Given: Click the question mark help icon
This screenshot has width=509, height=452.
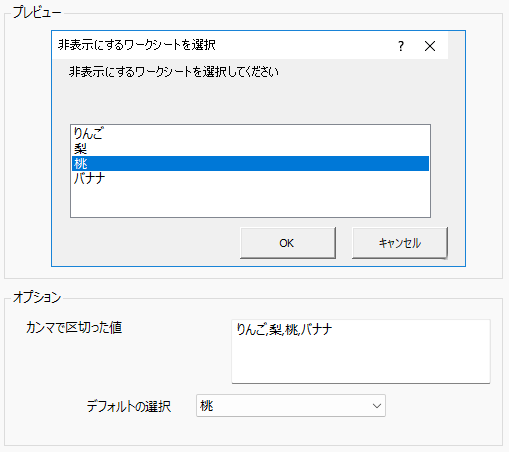Looking at the screenshot, I should [401, 46].
